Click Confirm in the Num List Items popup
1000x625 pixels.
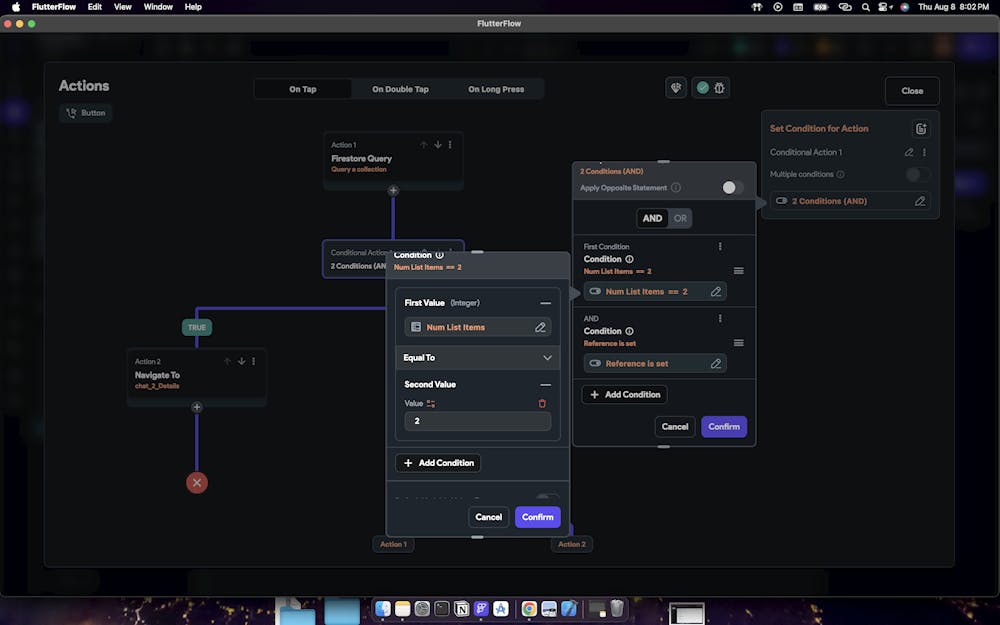click(x=538, y=517)
